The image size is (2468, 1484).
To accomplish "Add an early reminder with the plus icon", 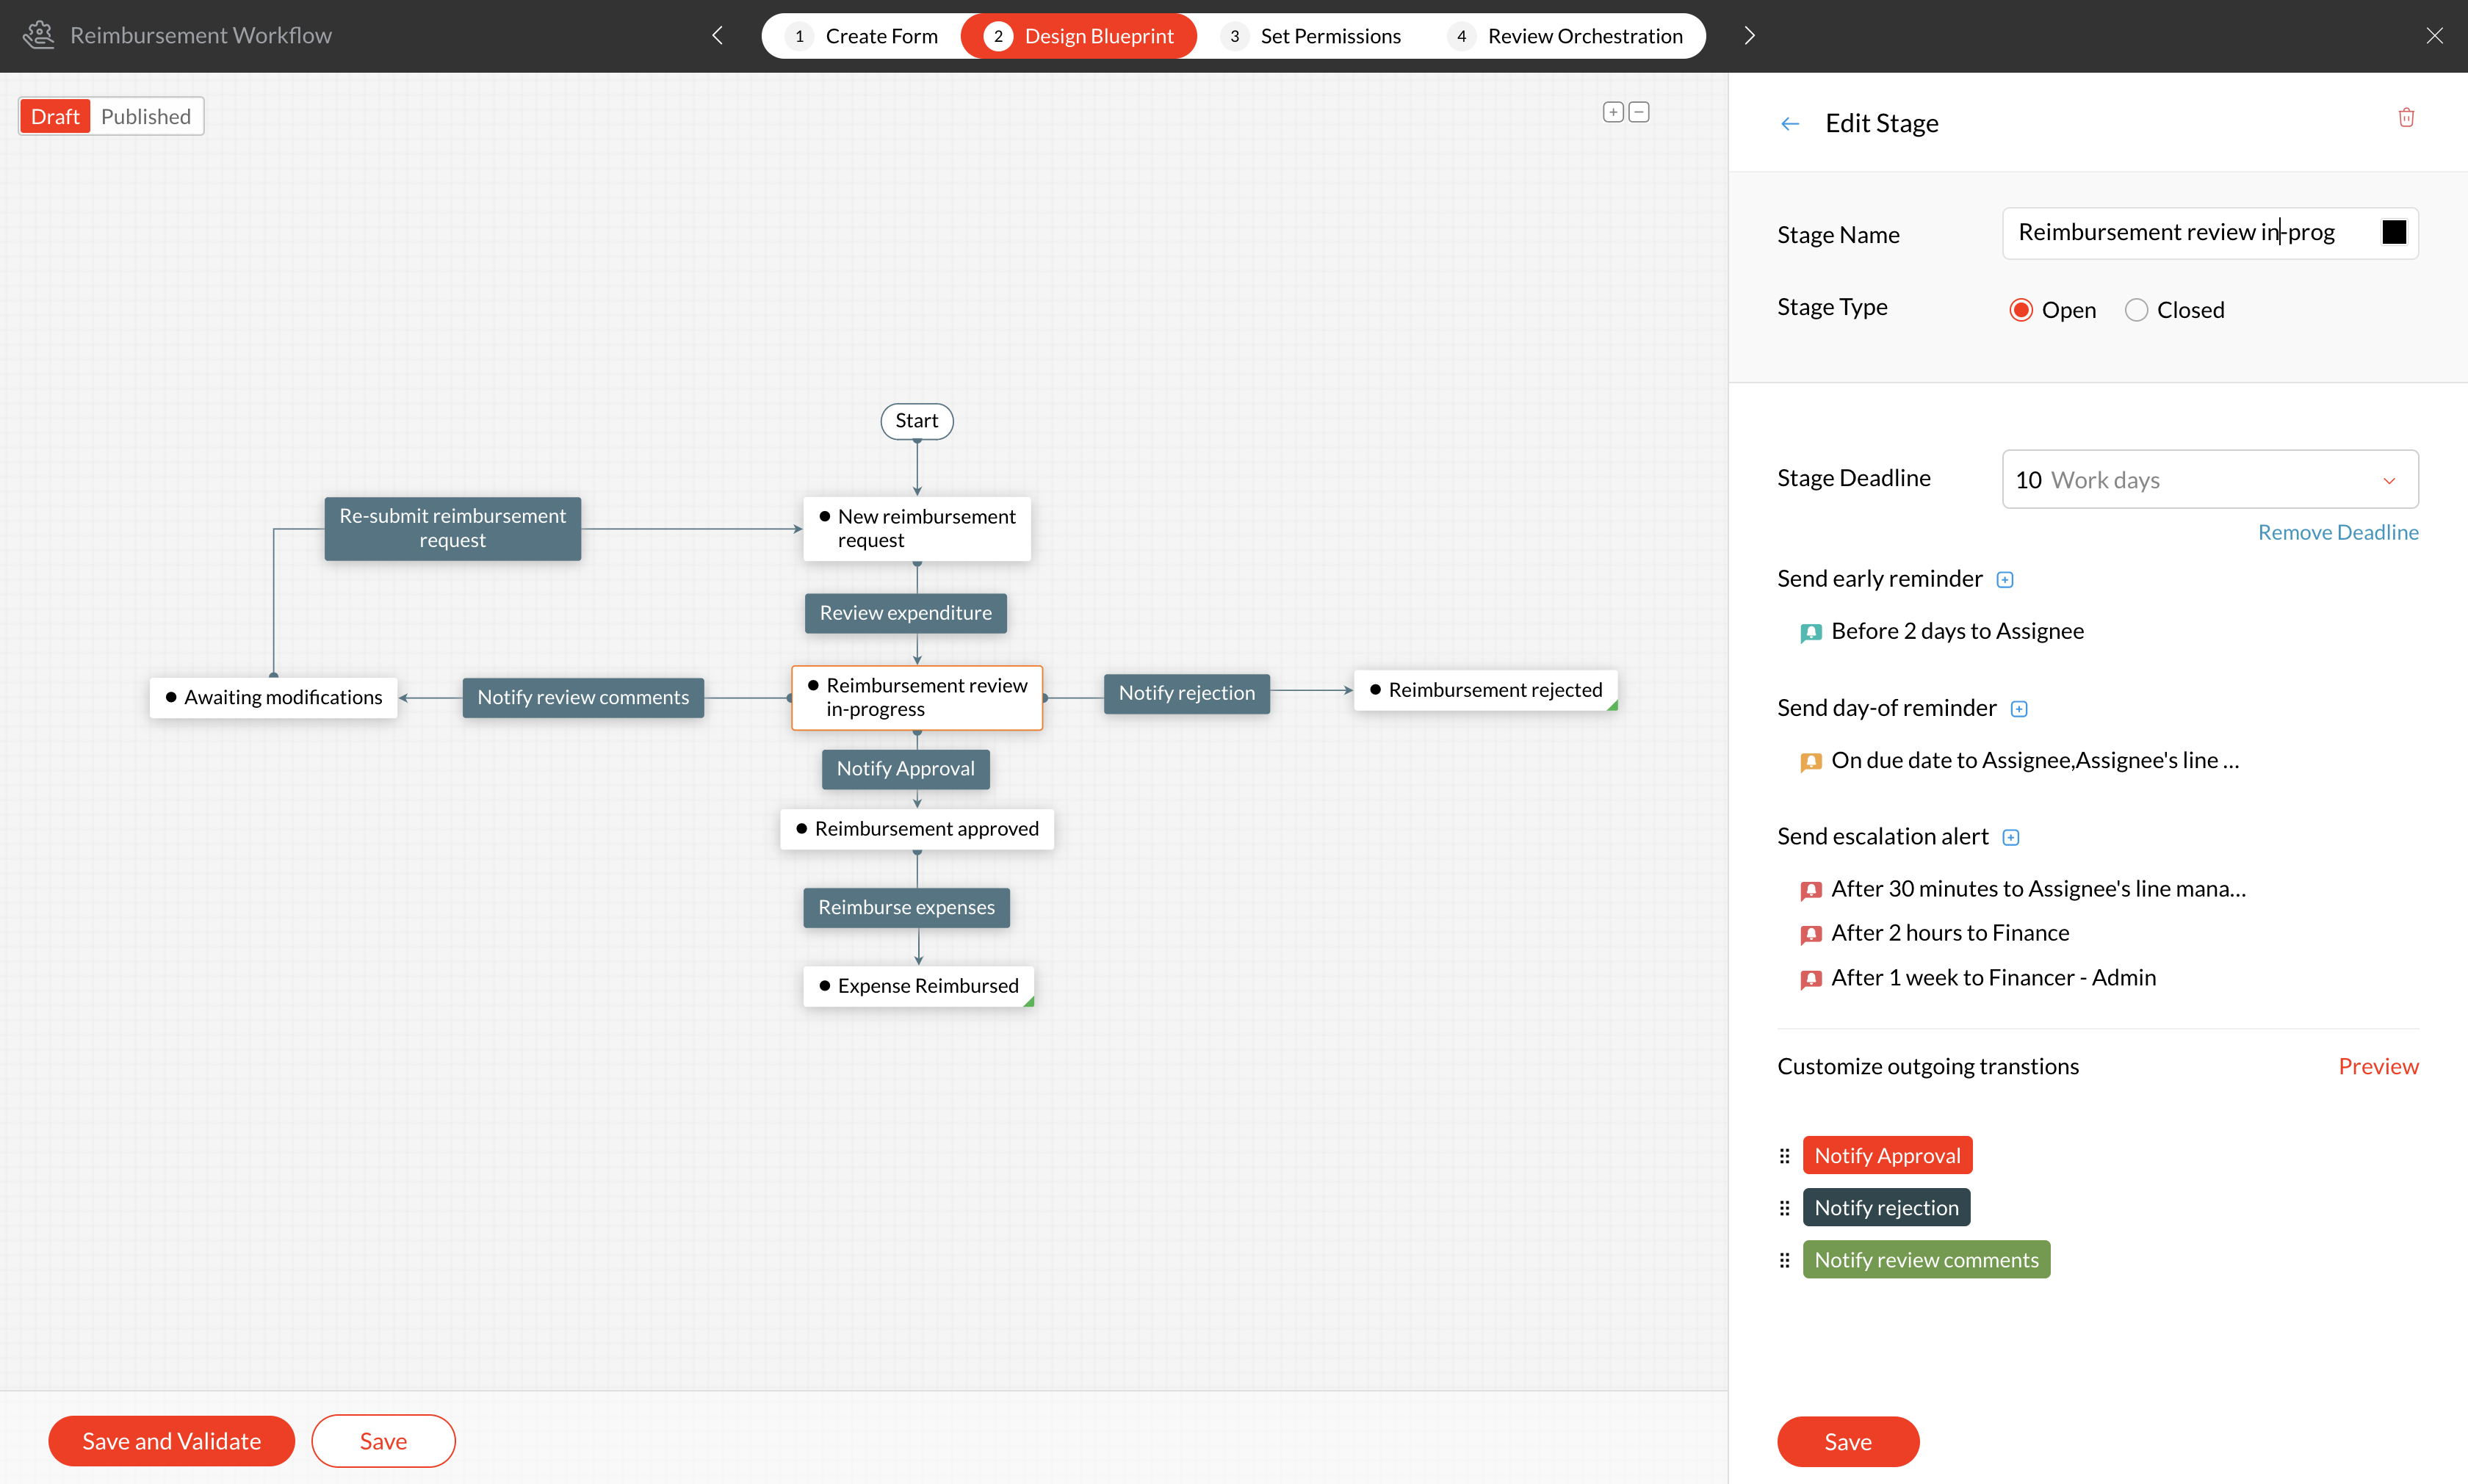I will (2005, 580).
